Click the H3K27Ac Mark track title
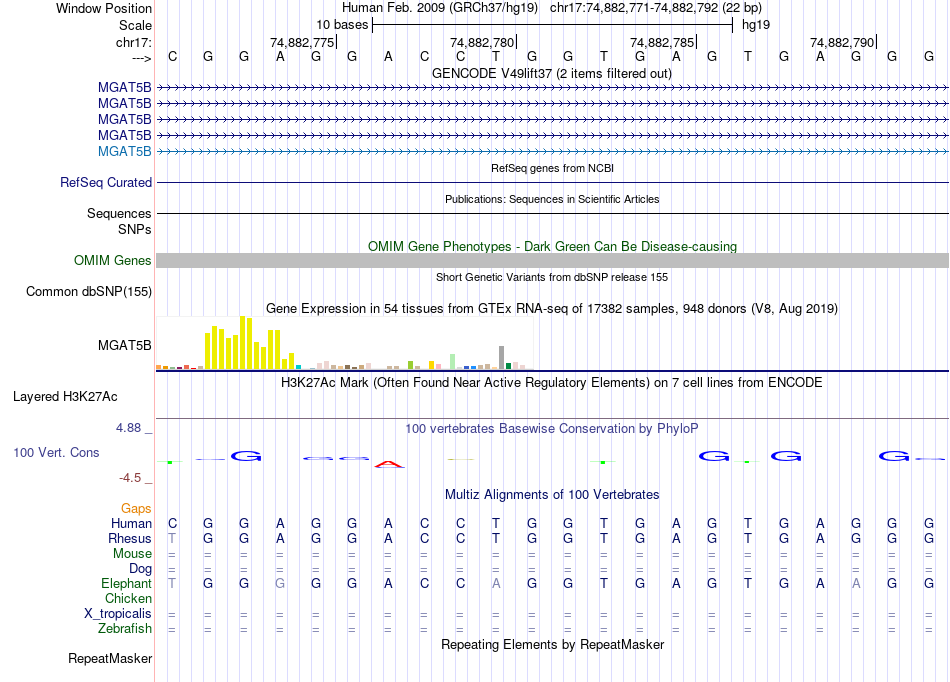The height and width of the screenshot is (682, 950). [x=552, y=383]
